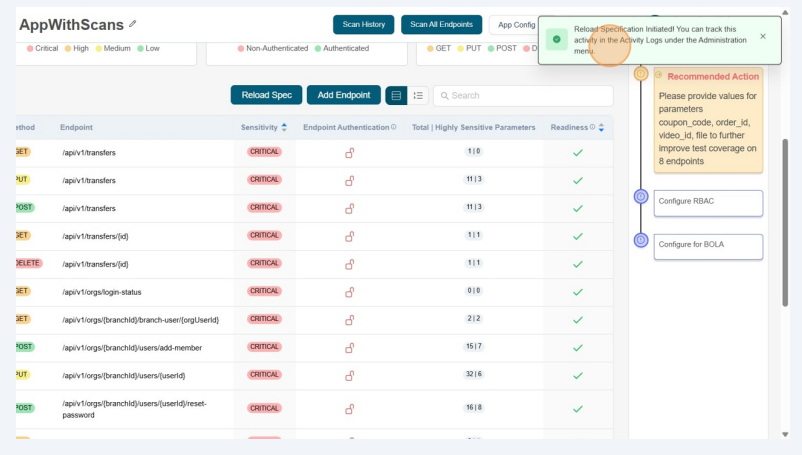Screen dimensions: 802x455
Task: Toggle High legend item
Action: pyautogui.click(x=77, y=48)
